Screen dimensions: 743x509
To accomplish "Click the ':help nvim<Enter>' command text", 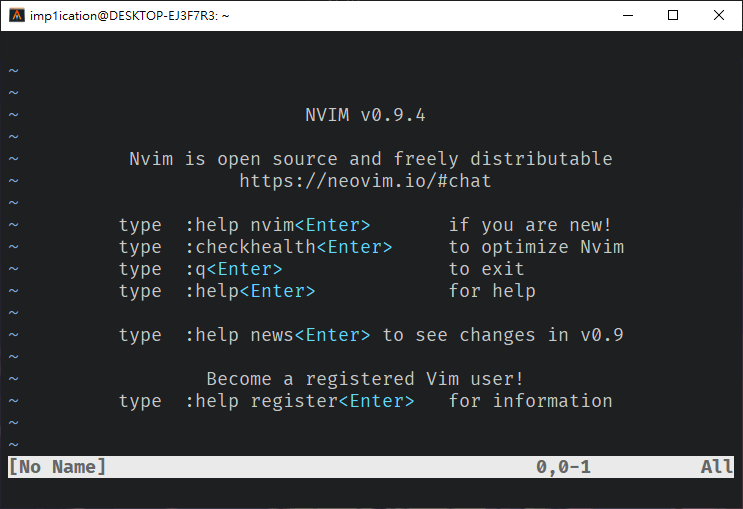I will (278, 225).
